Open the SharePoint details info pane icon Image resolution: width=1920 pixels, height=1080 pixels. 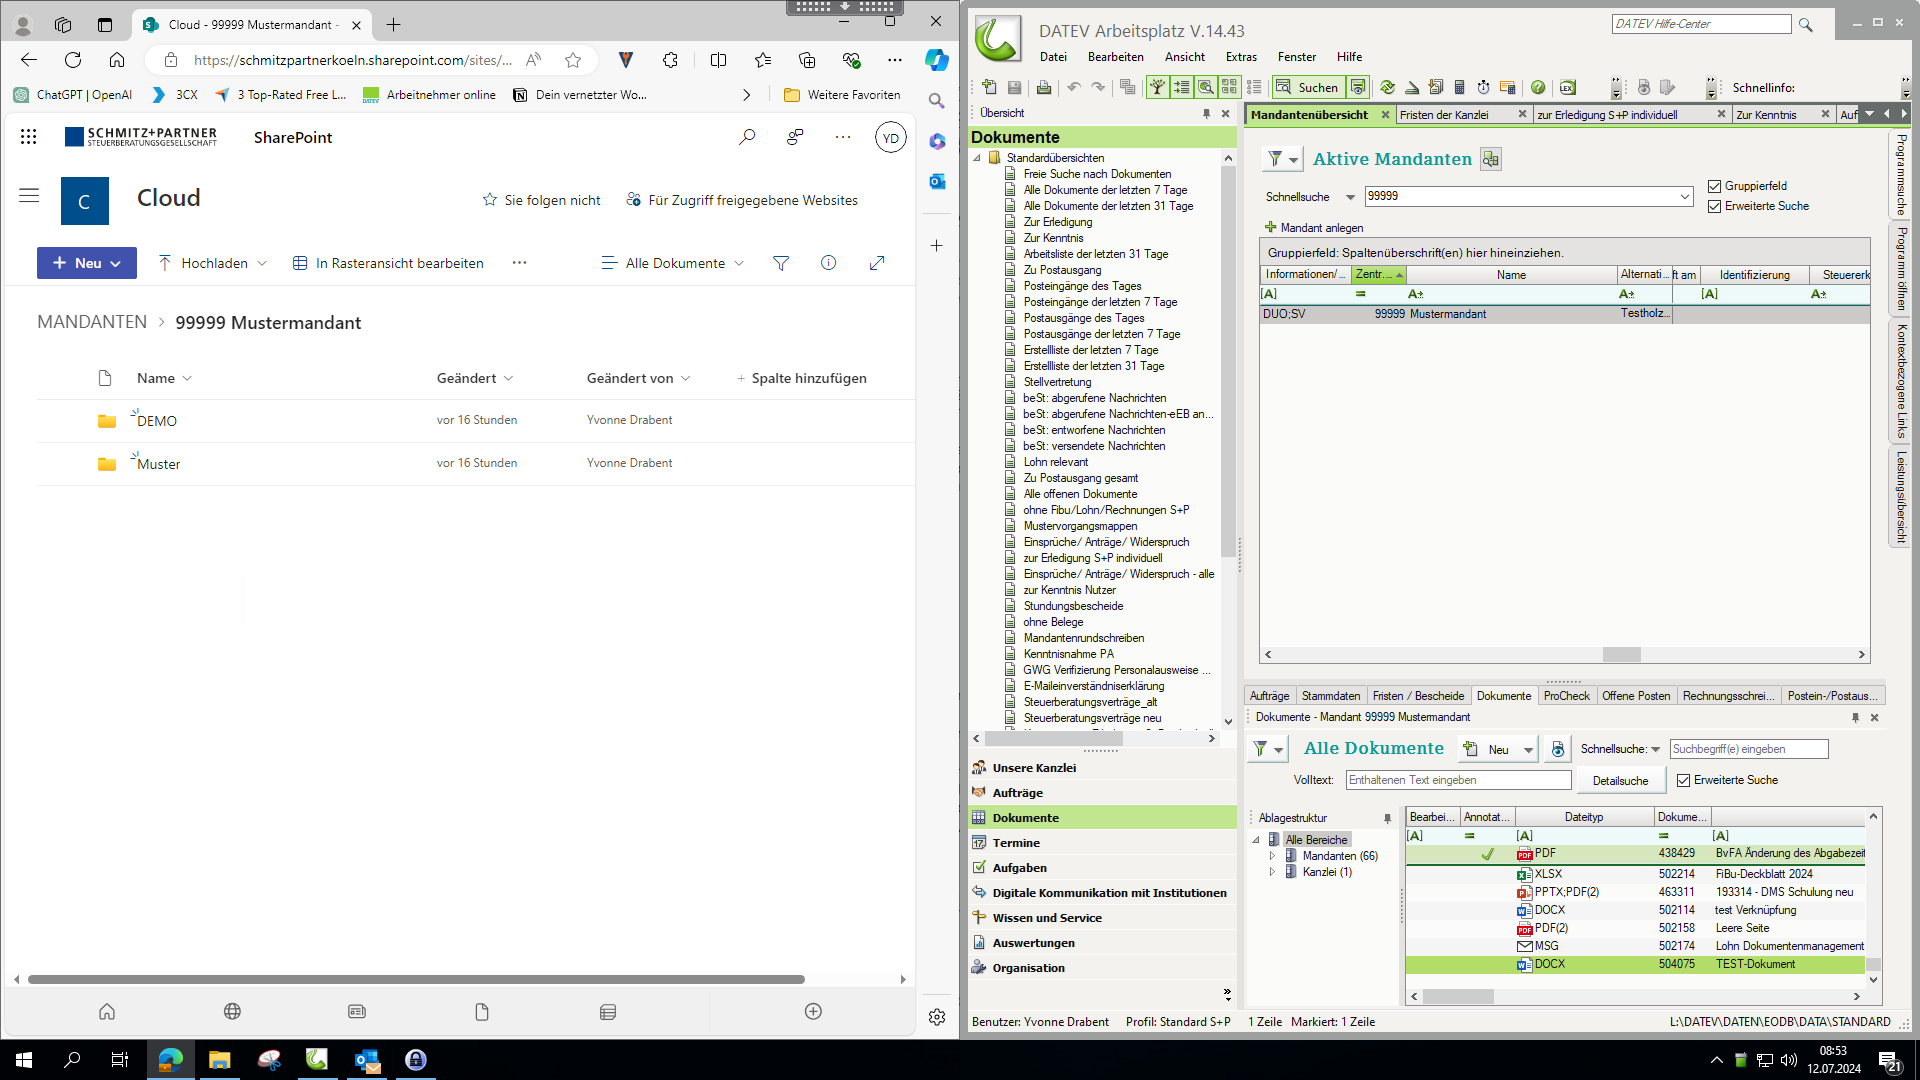click(828, 263)
